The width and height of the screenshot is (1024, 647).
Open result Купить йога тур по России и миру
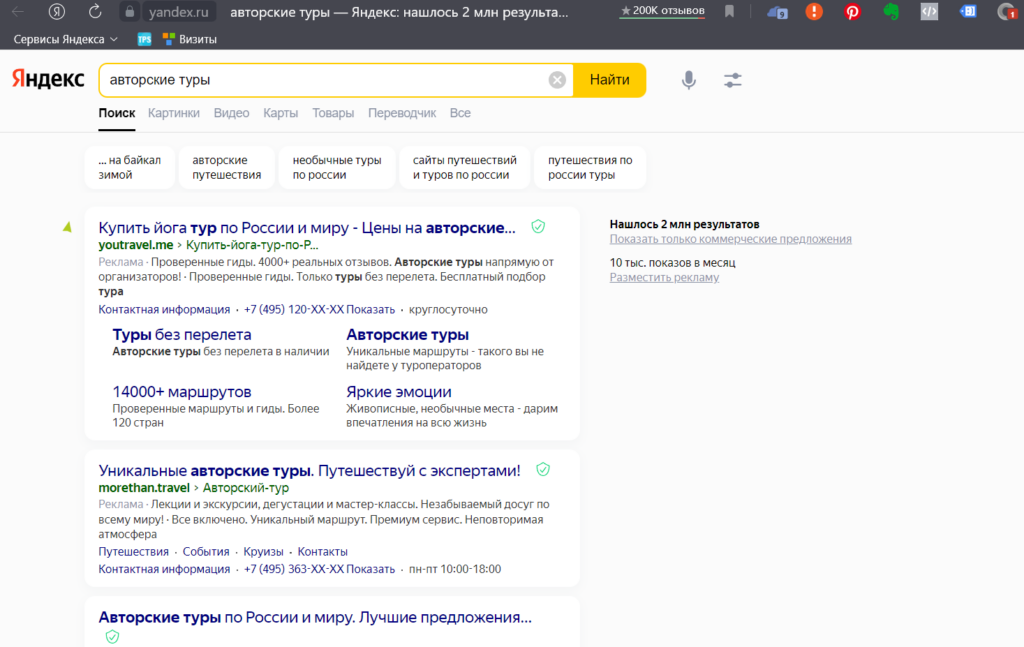pos(307,228)
